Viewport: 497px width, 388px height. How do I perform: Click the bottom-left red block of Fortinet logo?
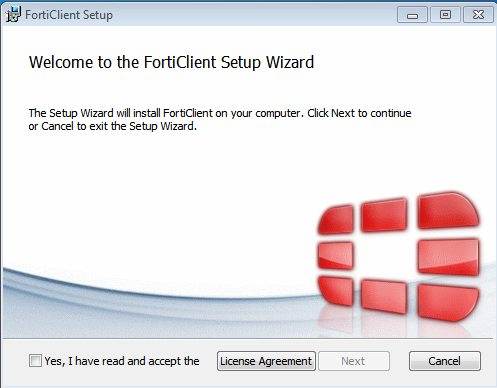tap(336, 291)
